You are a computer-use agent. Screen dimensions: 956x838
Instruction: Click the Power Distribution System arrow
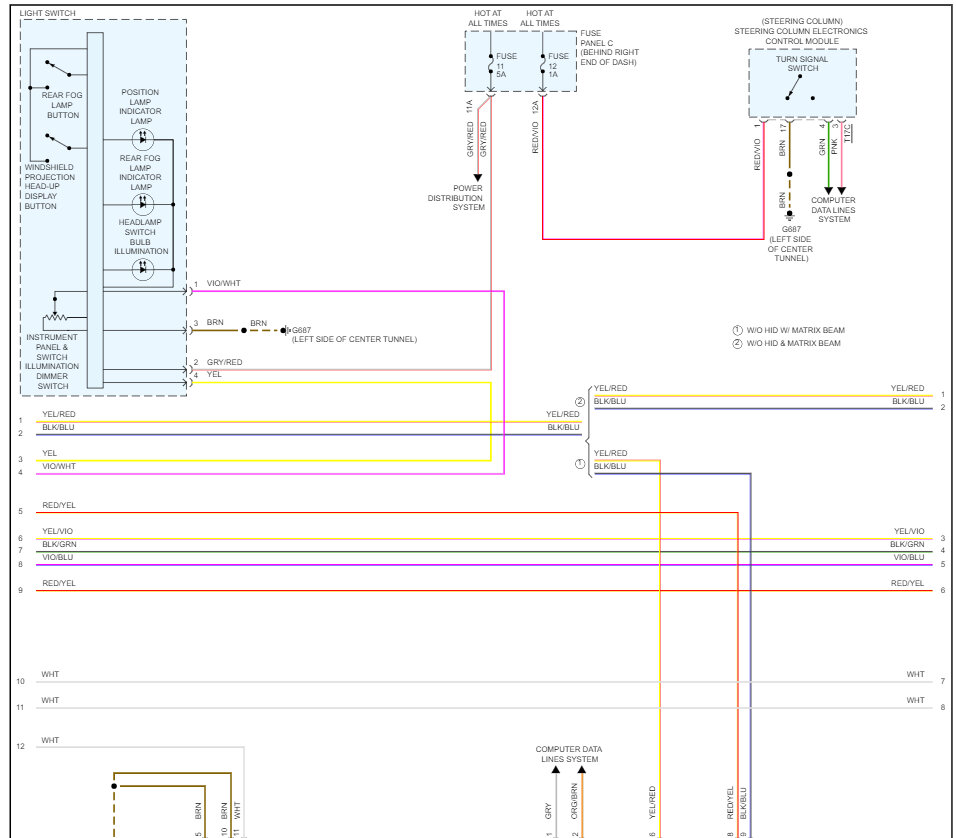478,177
